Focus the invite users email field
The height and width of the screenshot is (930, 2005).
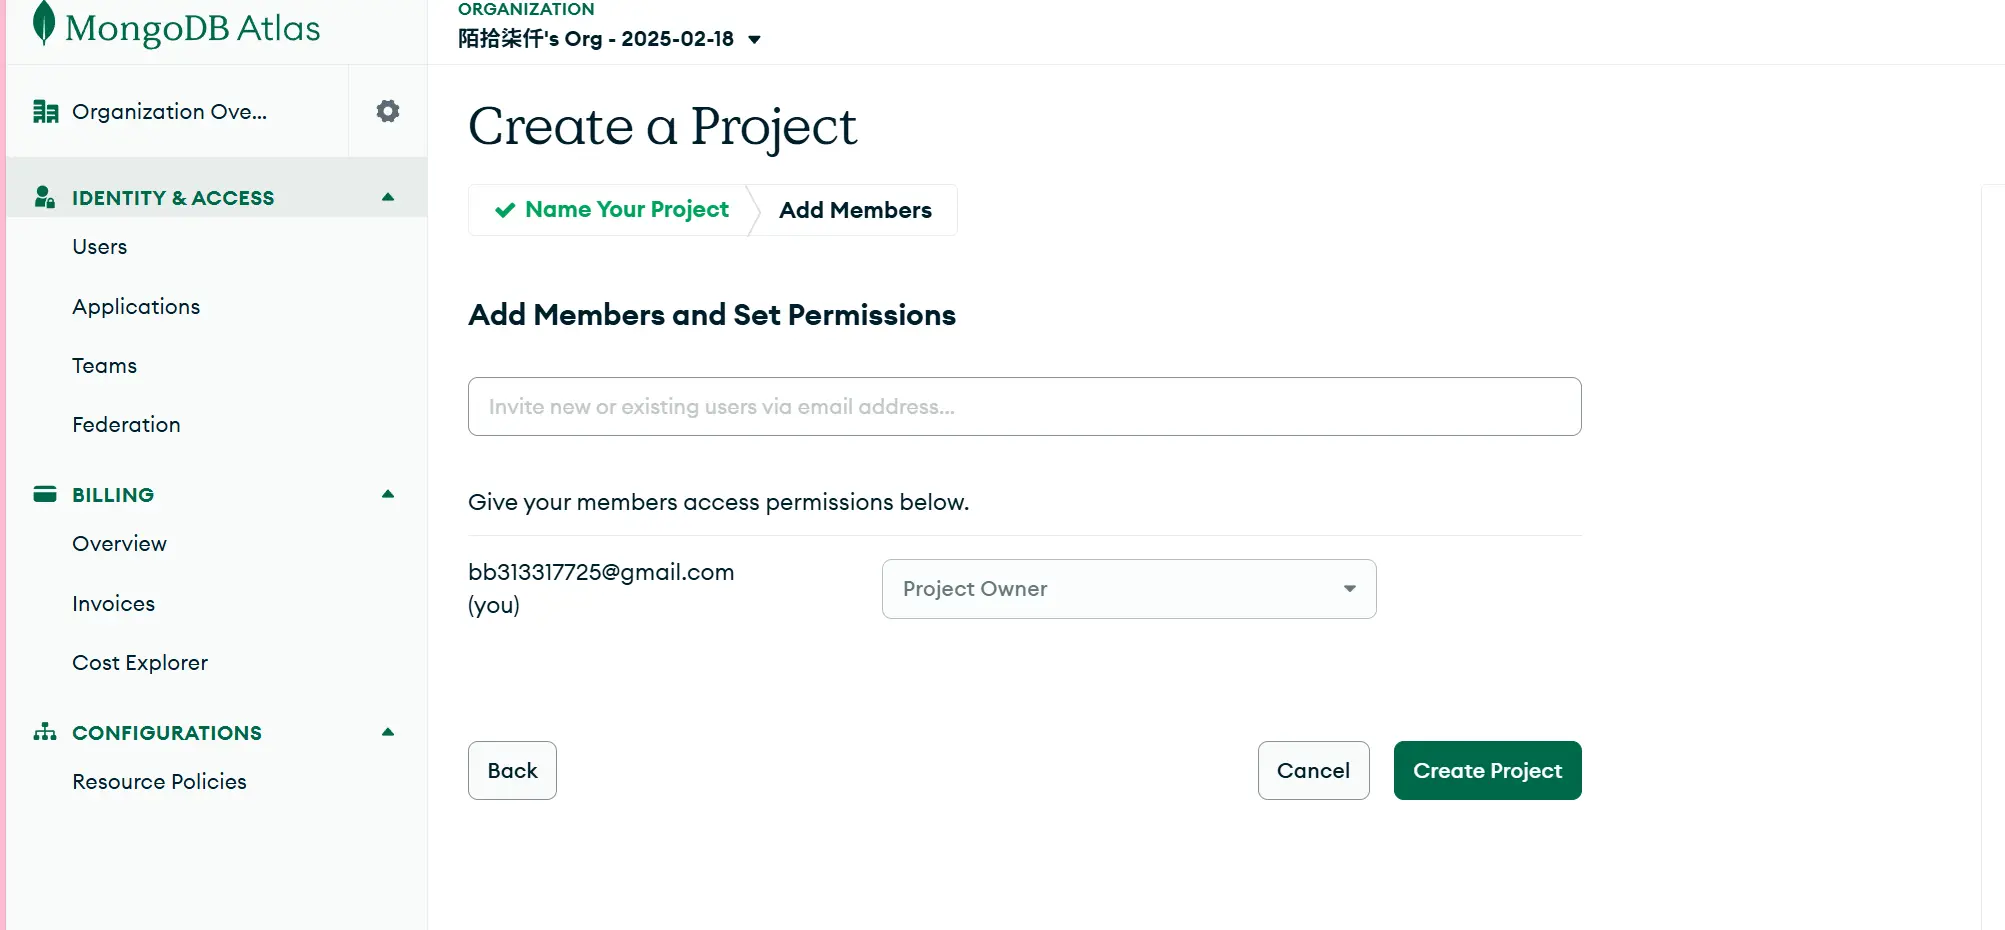click(1024, 406)
